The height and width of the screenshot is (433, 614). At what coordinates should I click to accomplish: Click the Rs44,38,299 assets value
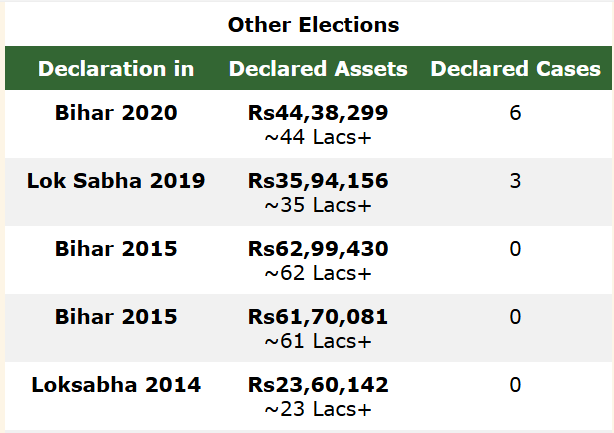(x=318, y=113)
